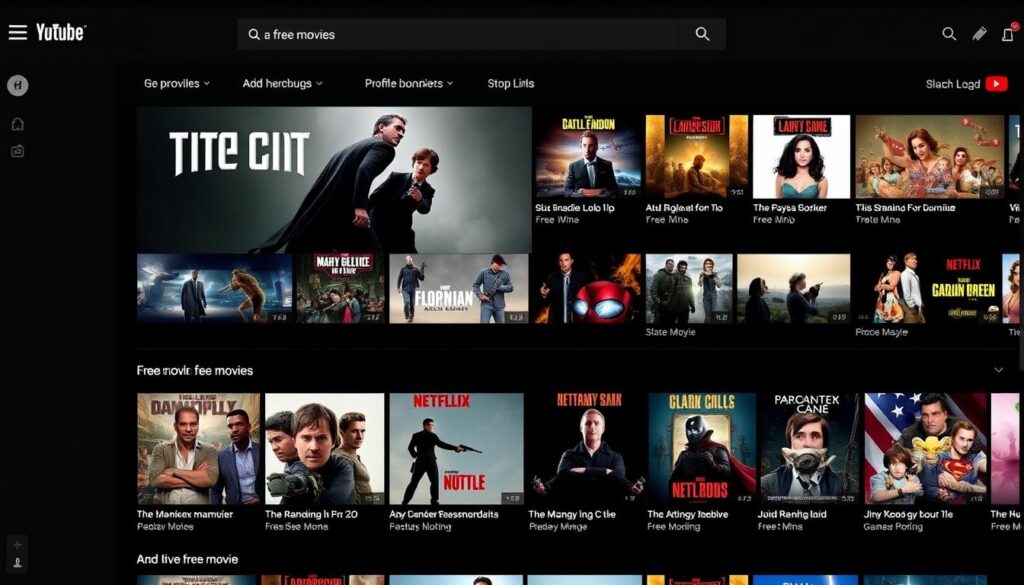Open the NETFLIX GARIIN BREEN thumbnail
Image resolution: width=1024 pixels, height=585 pixels.
click(929, 289)
